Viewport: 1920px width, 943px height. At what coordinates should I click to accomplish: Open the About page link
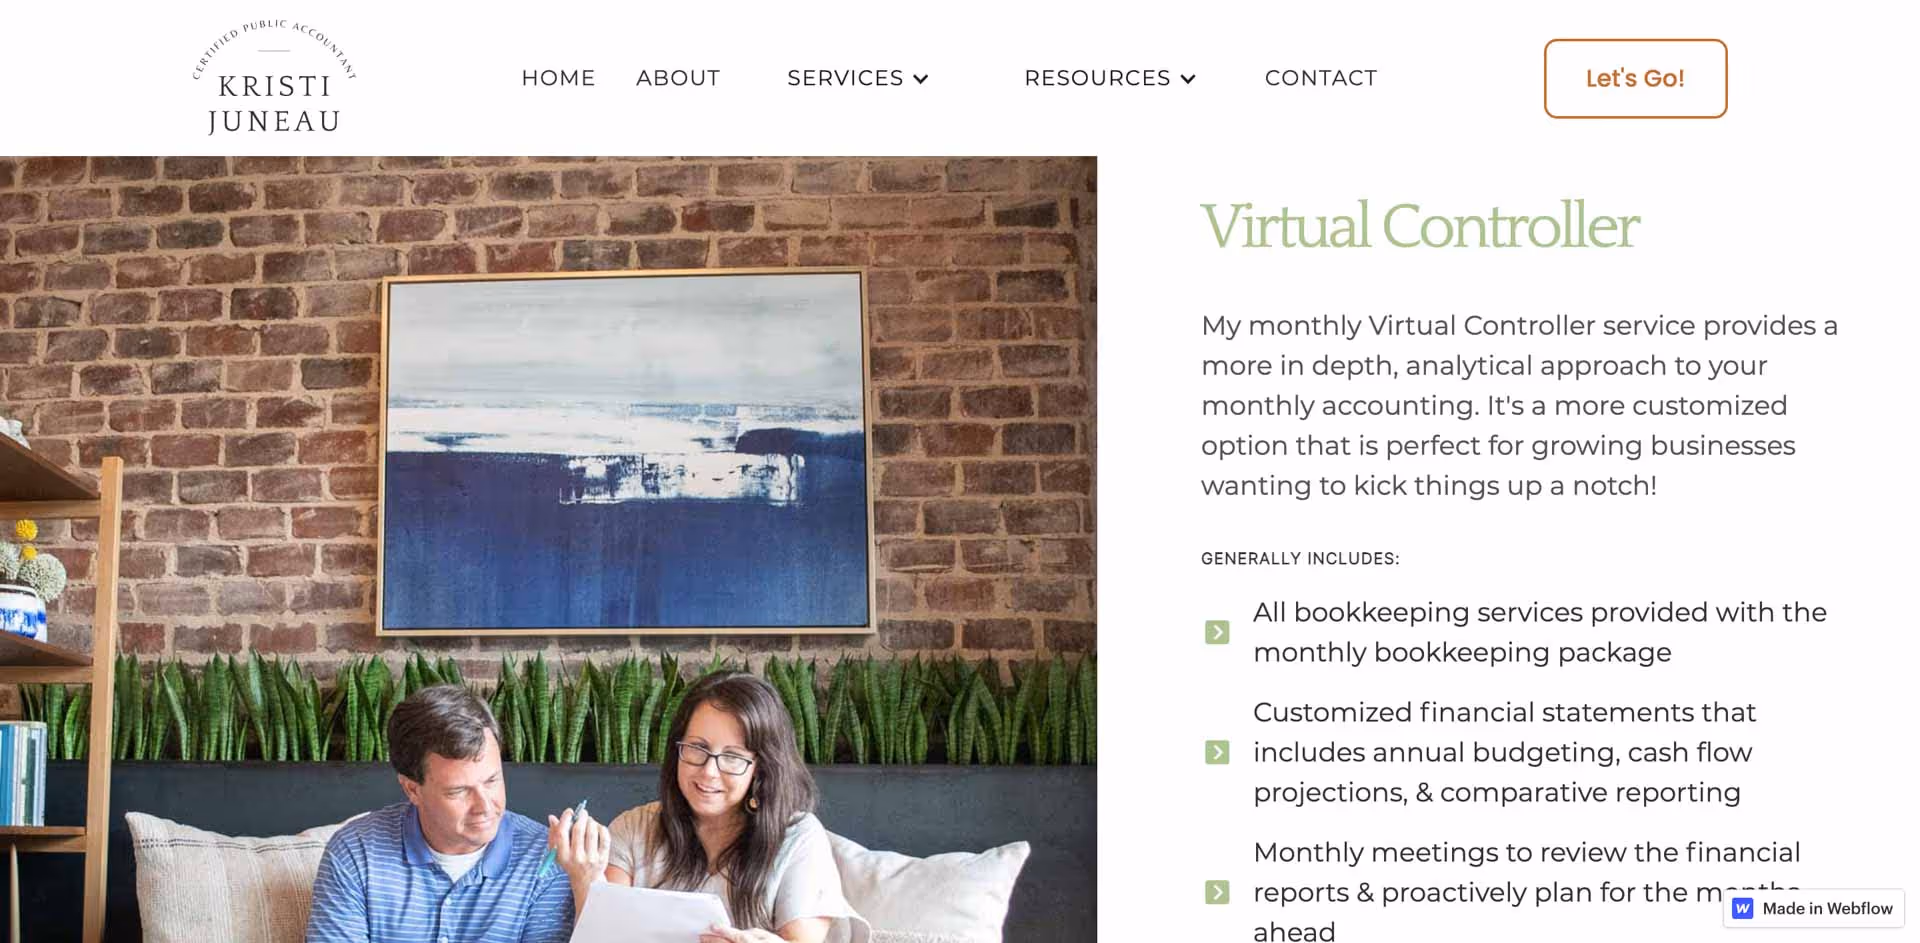[x=678, y=78]
